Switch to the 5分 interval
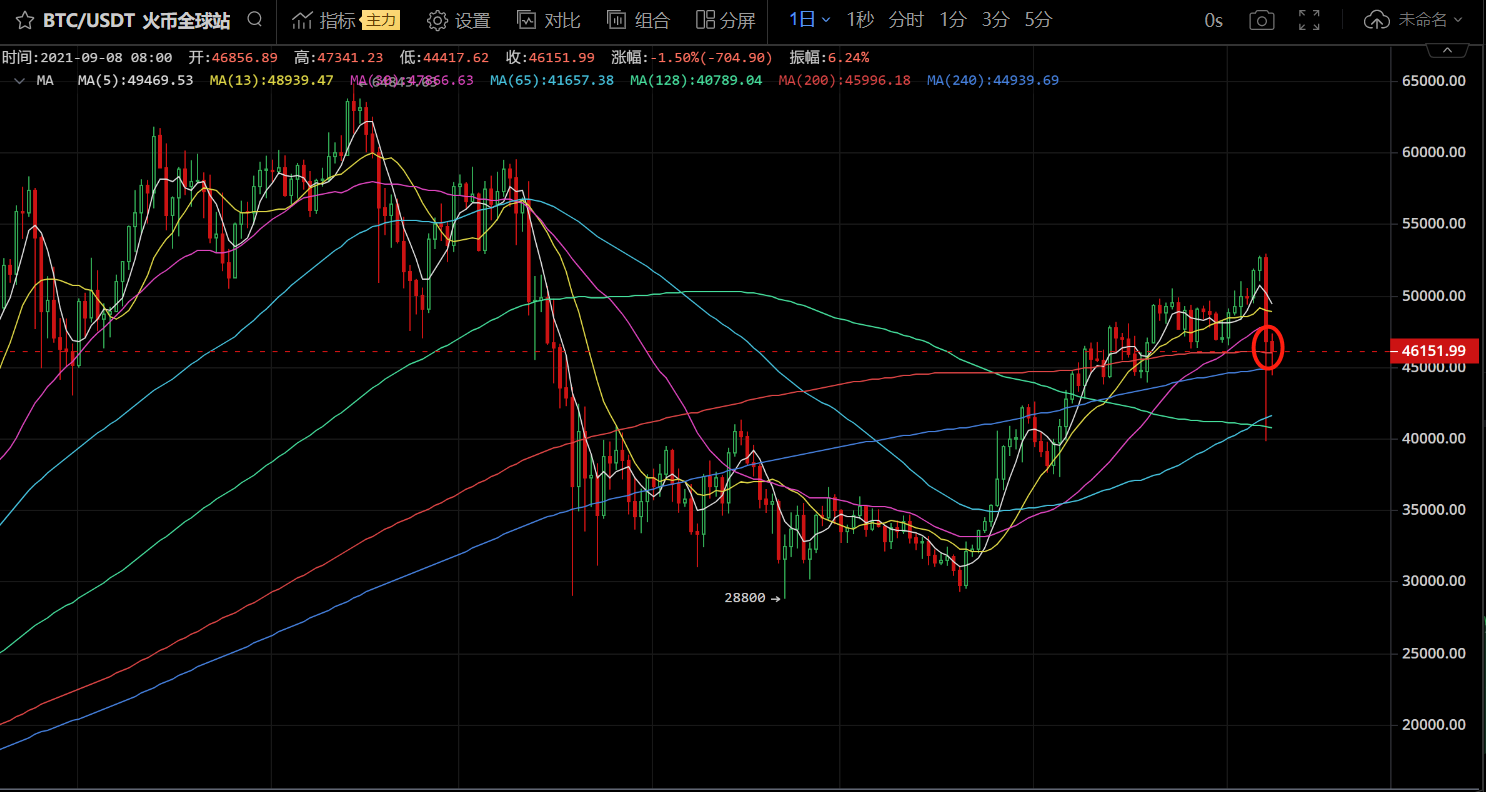The height and width of the screenshot is (792, 1486). [x=1038, y=19]
